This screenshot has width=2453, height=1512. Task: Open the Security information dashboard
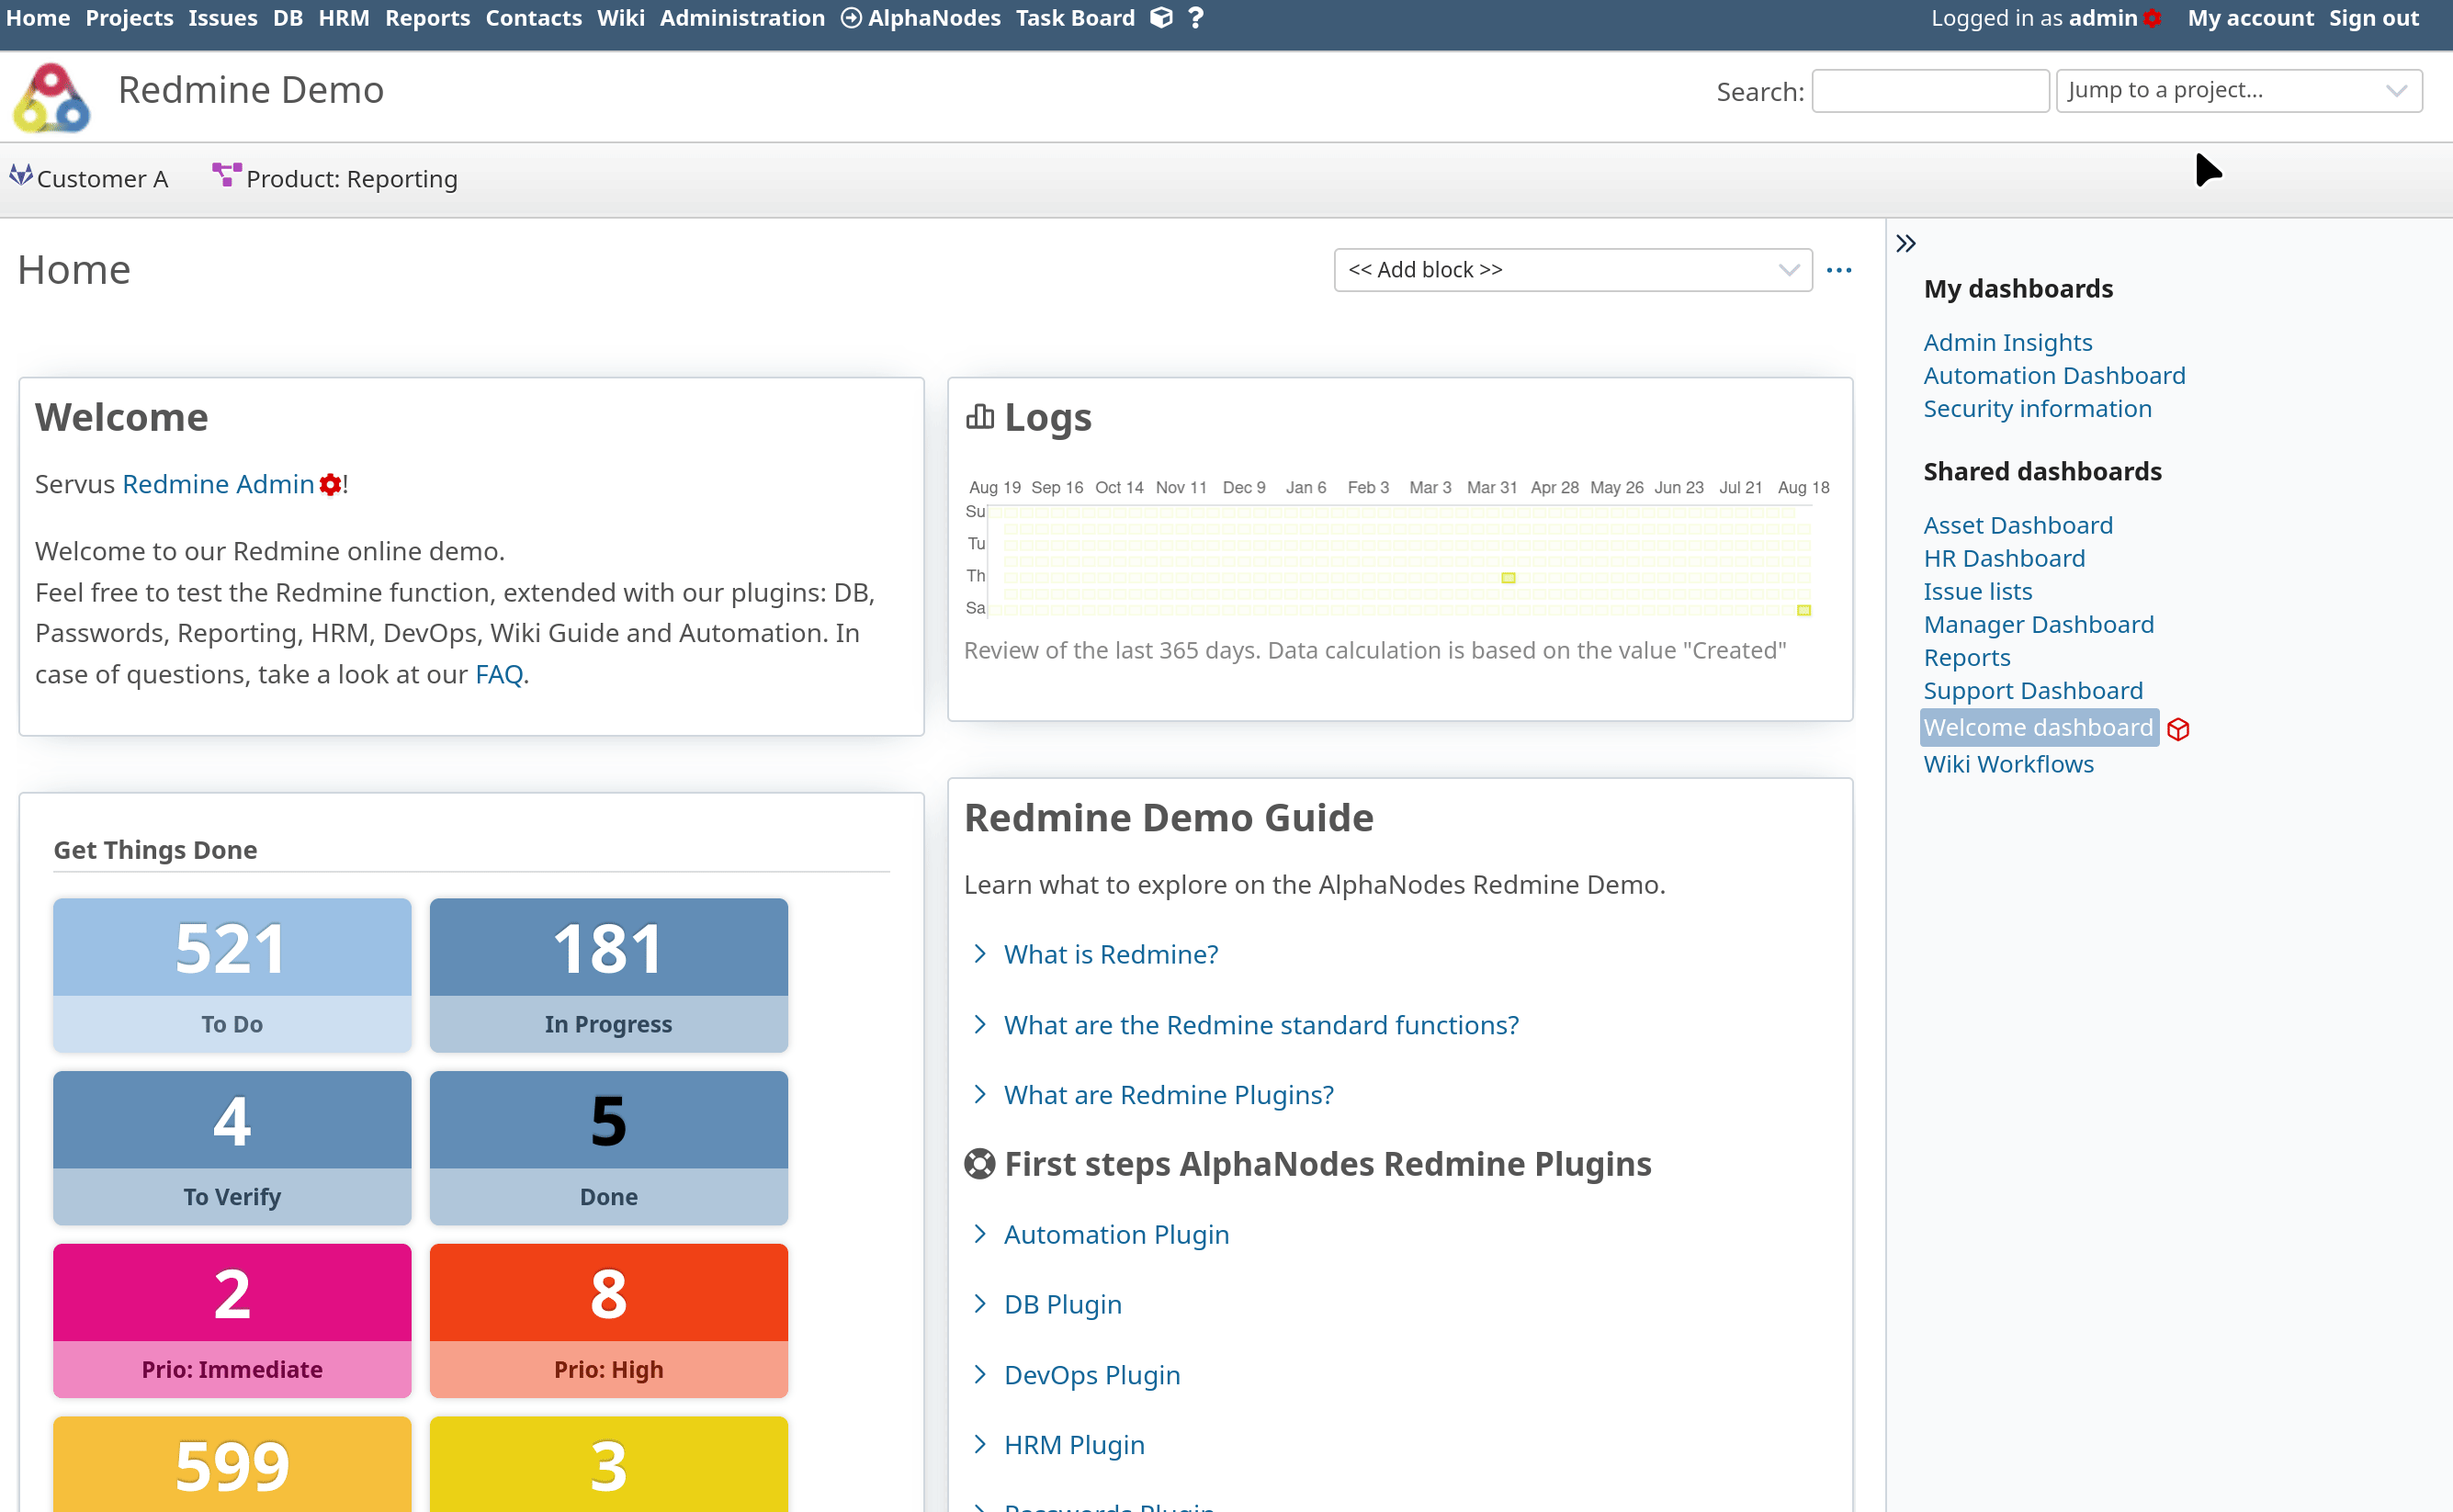click(x=2037, y=408)
